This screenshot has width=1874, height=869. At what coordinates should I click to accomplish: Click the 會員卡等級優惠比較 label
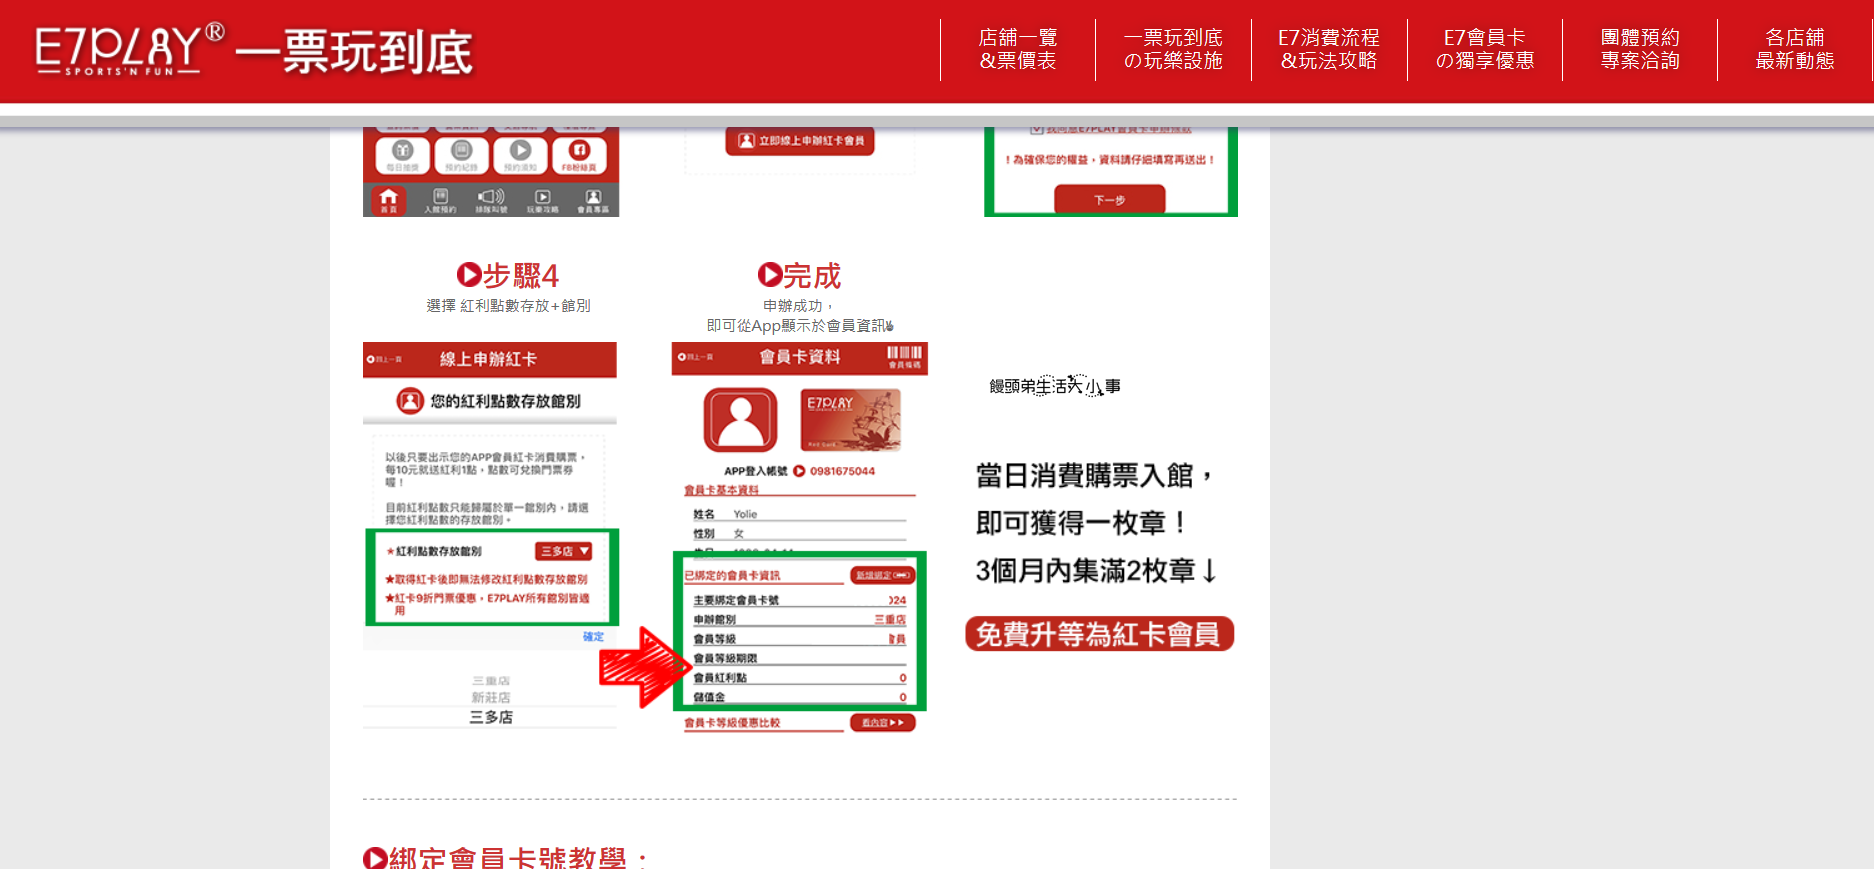pyautogui.click(x=732, y=722)
